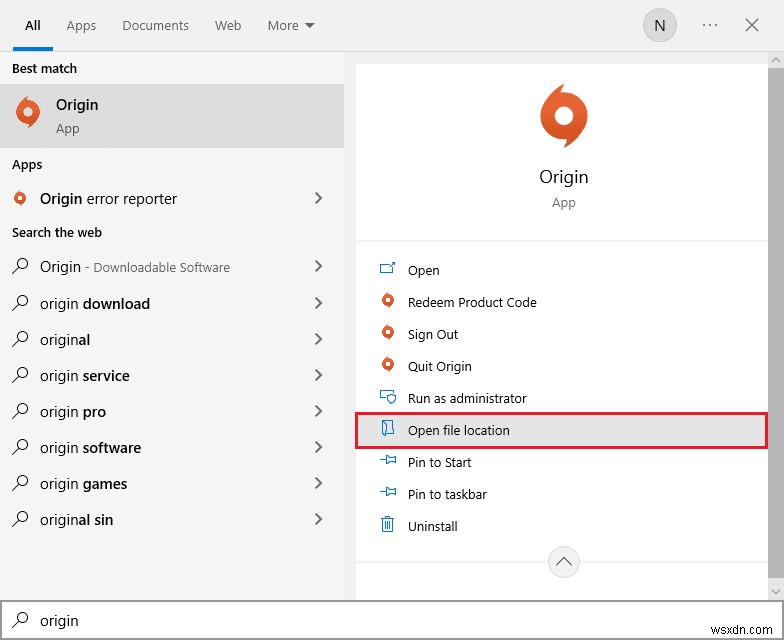Choose Quit Origin in the actions list
Screen dimensions: 784x640
tap(439, 366)
